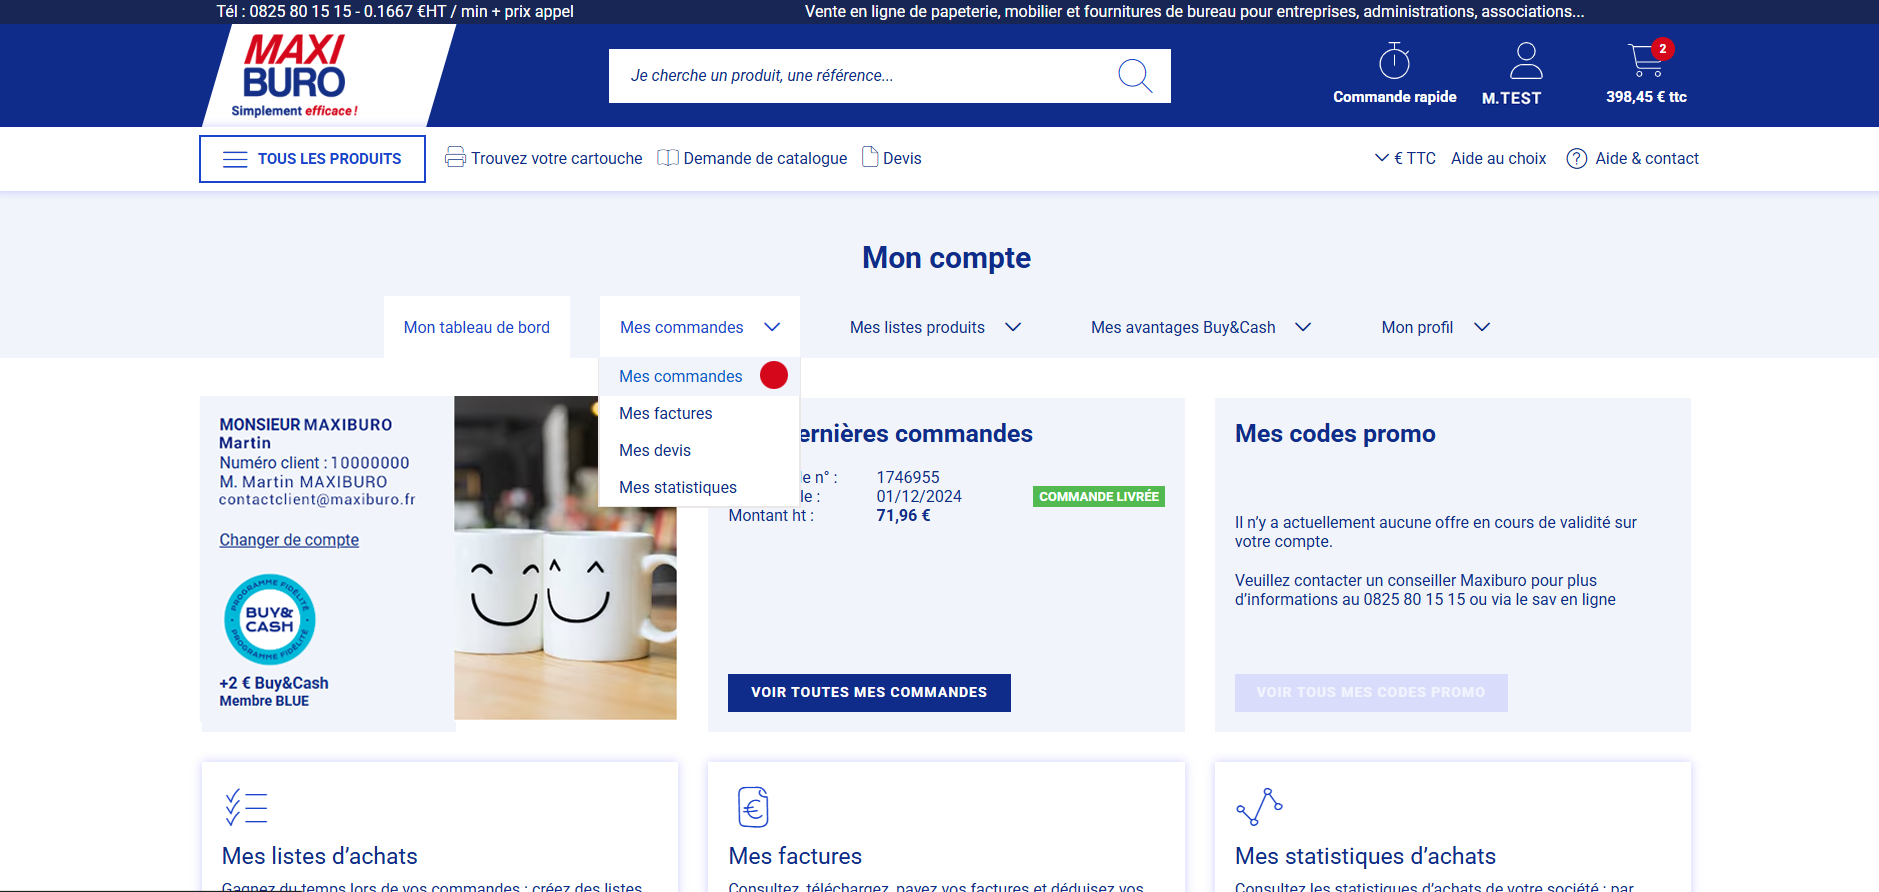Click the M.TEST user account icon
Viewport: 1879px width, 892px height.
coord(1525,62)
